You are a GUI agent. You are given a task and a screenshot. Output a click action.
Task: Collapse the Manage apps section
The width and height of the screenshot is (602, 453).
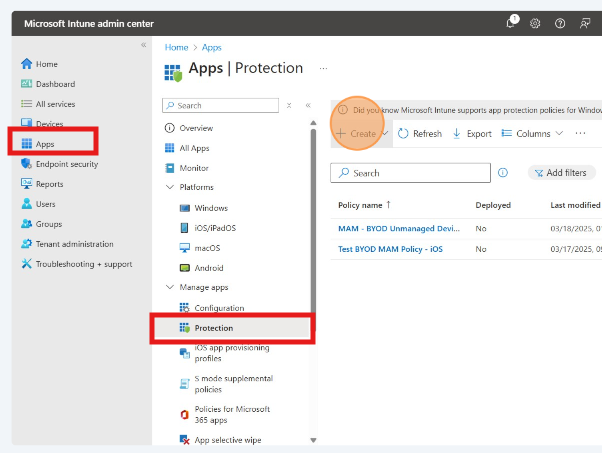tap(169, 287)
